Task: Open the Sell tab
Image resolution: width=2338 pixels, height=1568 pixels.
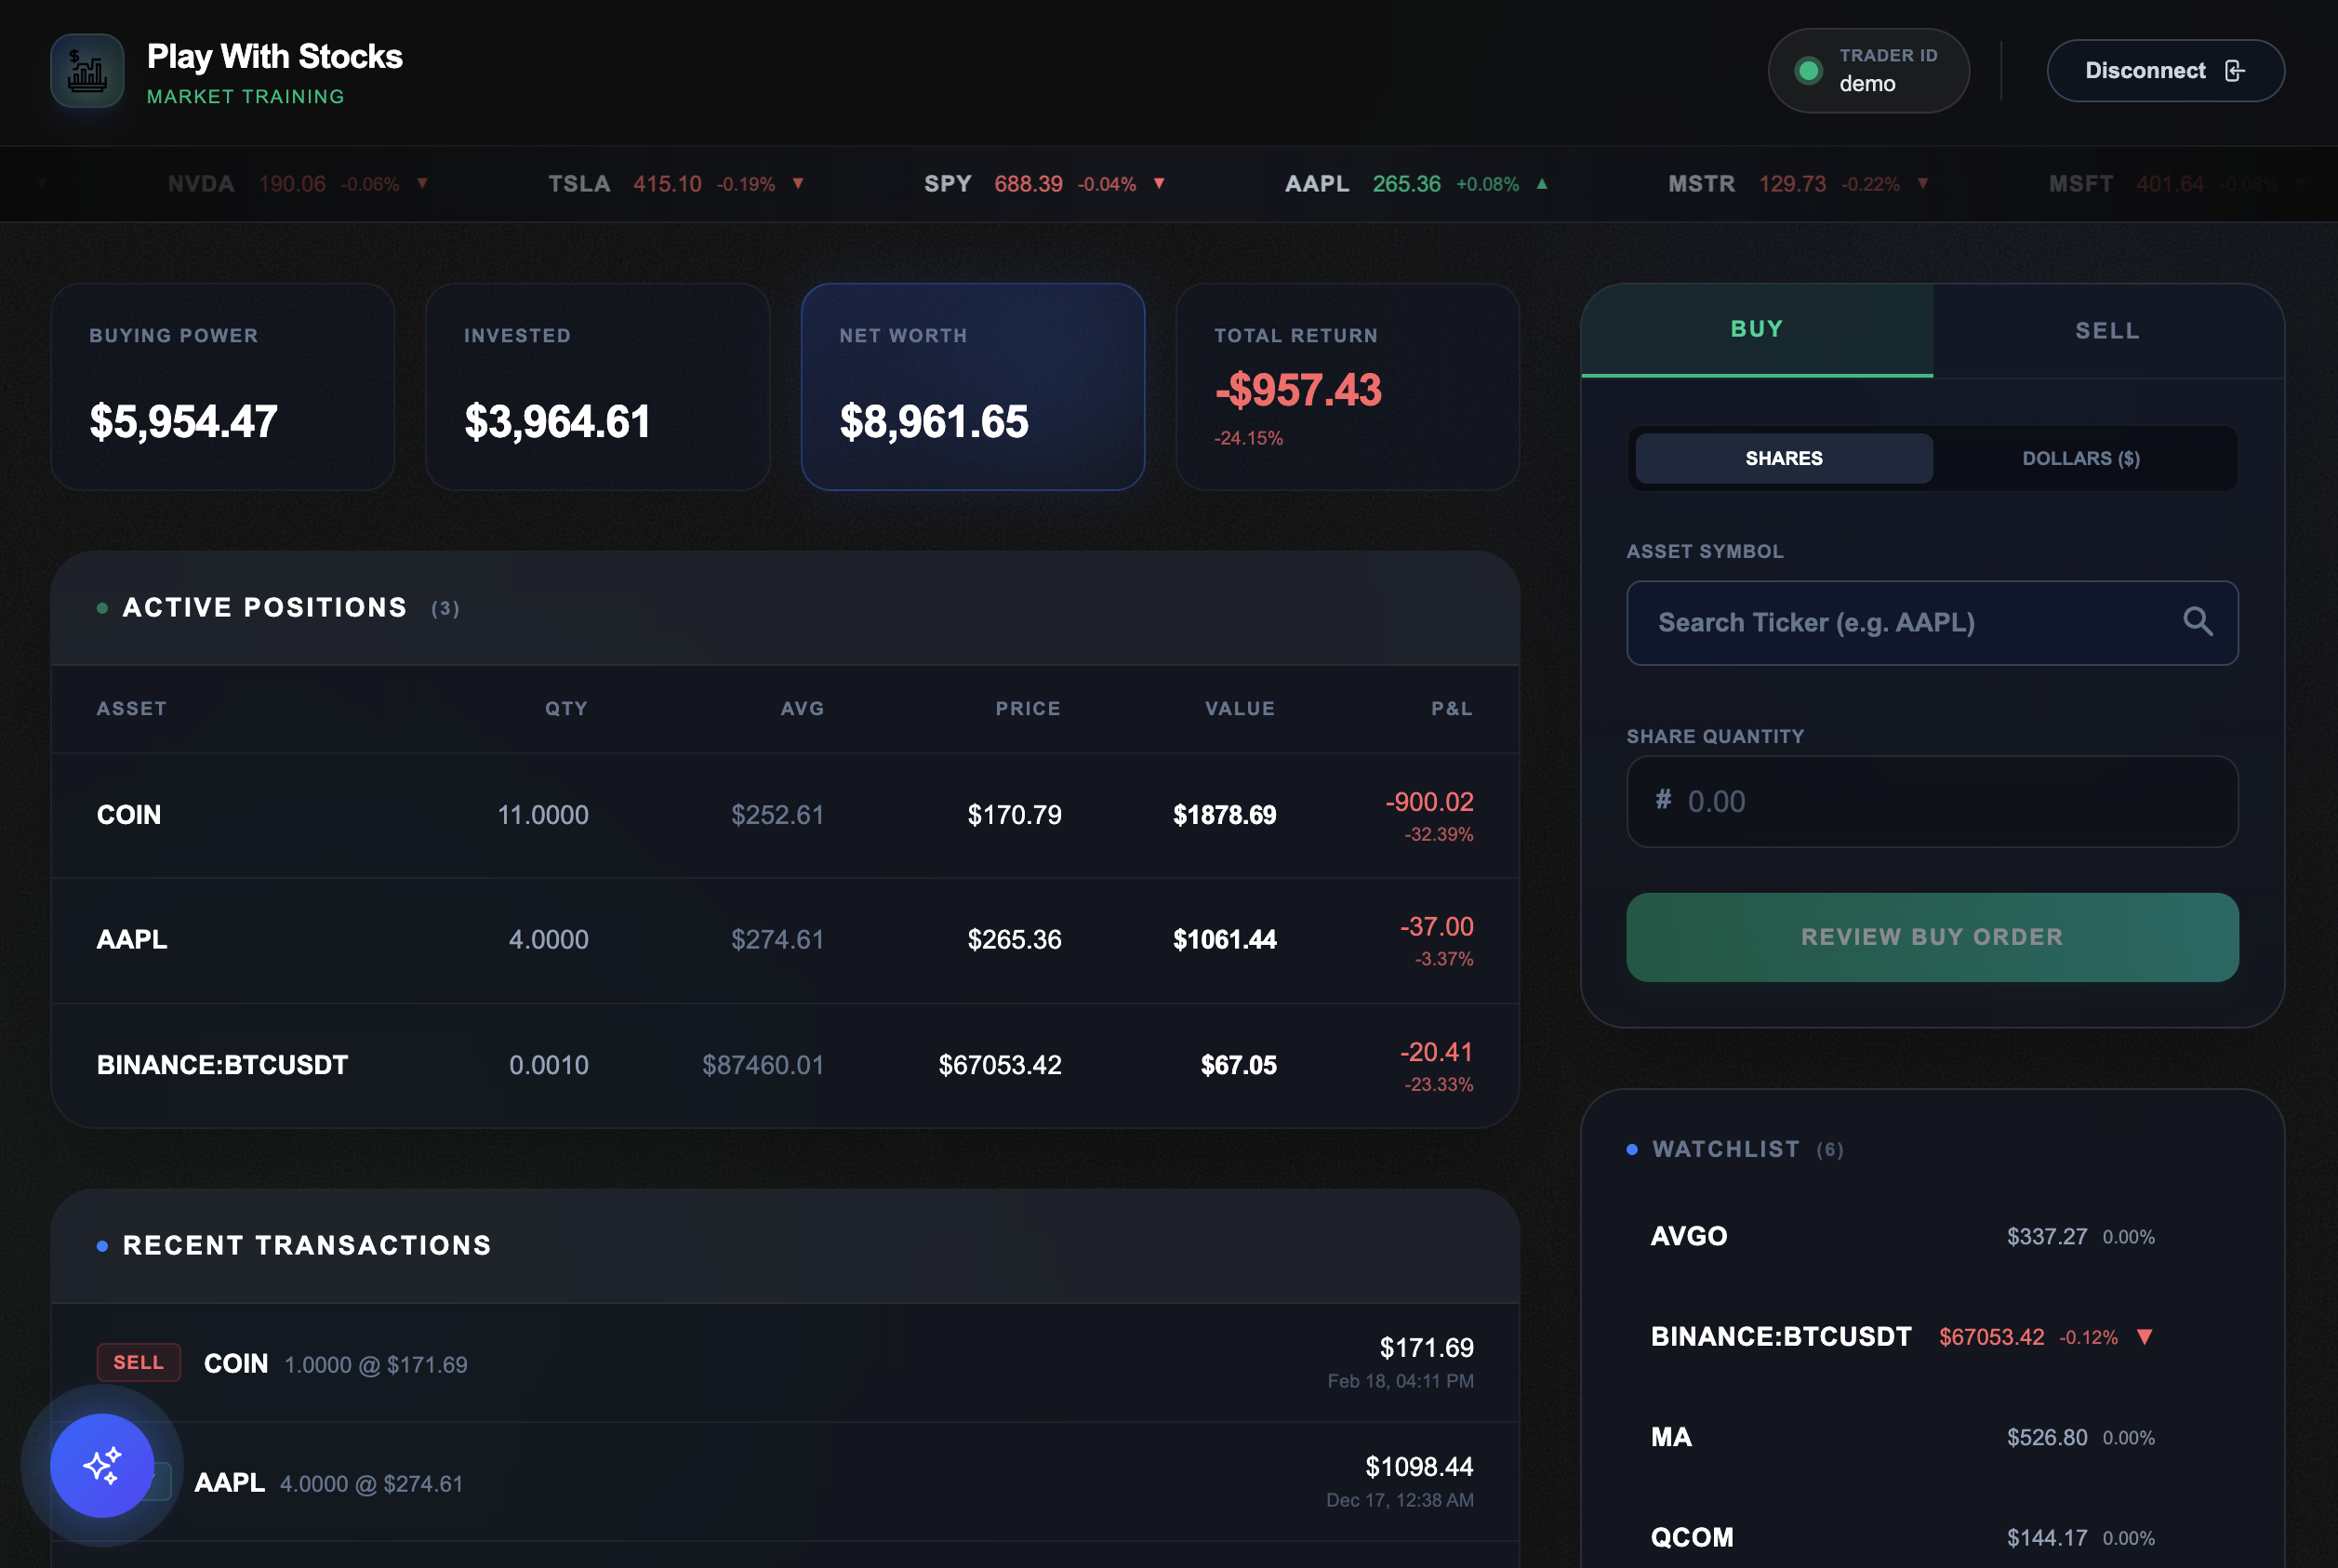Action: (2107, 331)
